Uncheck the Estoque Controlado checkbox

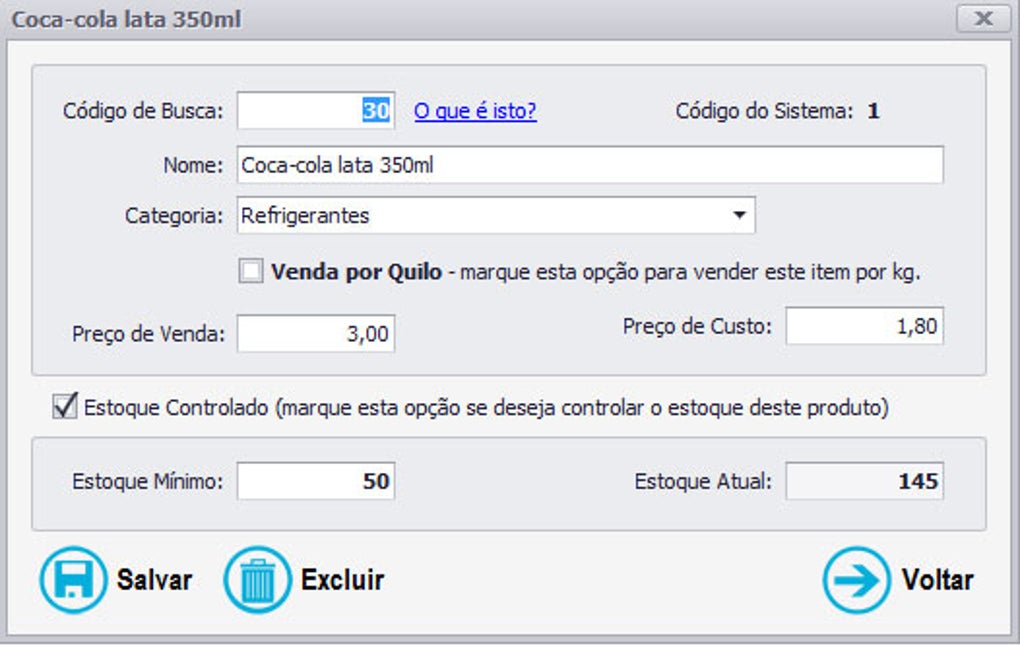66,407
